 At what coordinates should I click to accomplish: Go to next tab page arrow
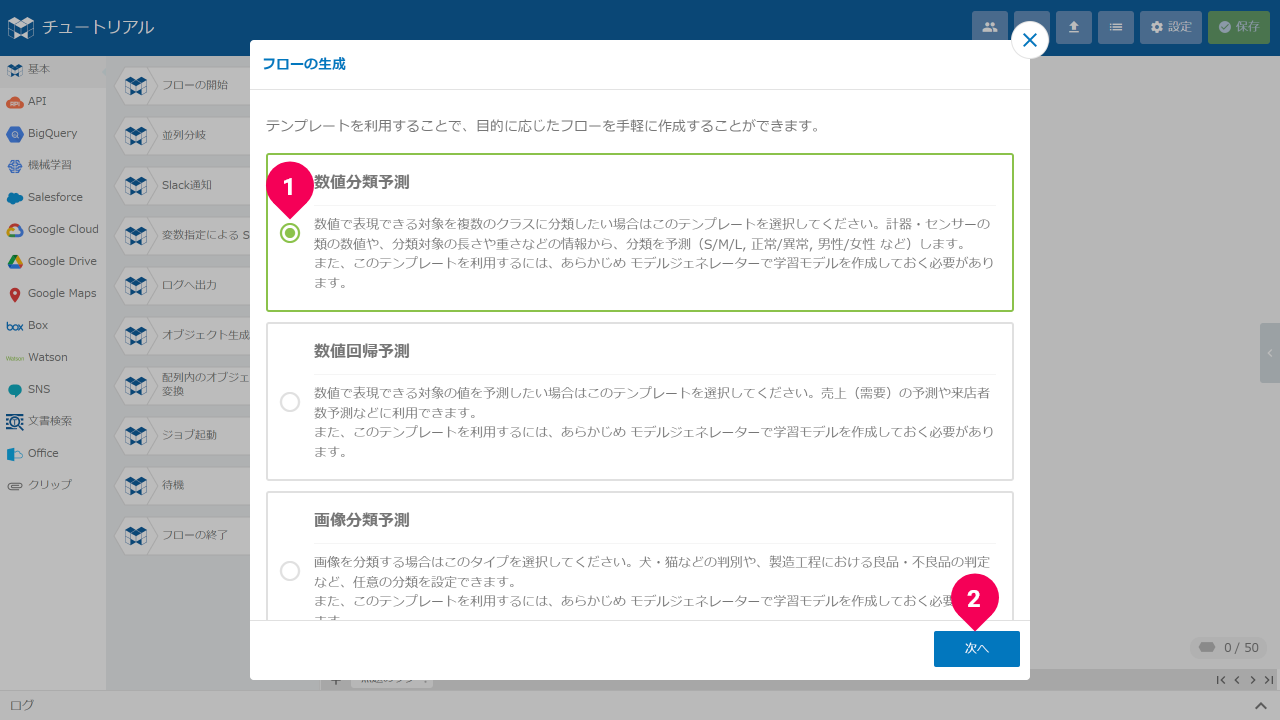[x=1253, y=680]
